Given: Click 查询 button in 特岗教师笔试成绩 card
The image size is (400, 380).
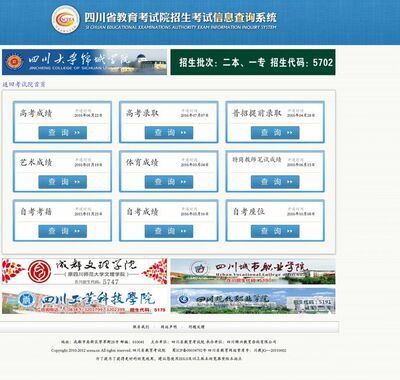Looking at the screenshot, I should [x=275, y=182].
